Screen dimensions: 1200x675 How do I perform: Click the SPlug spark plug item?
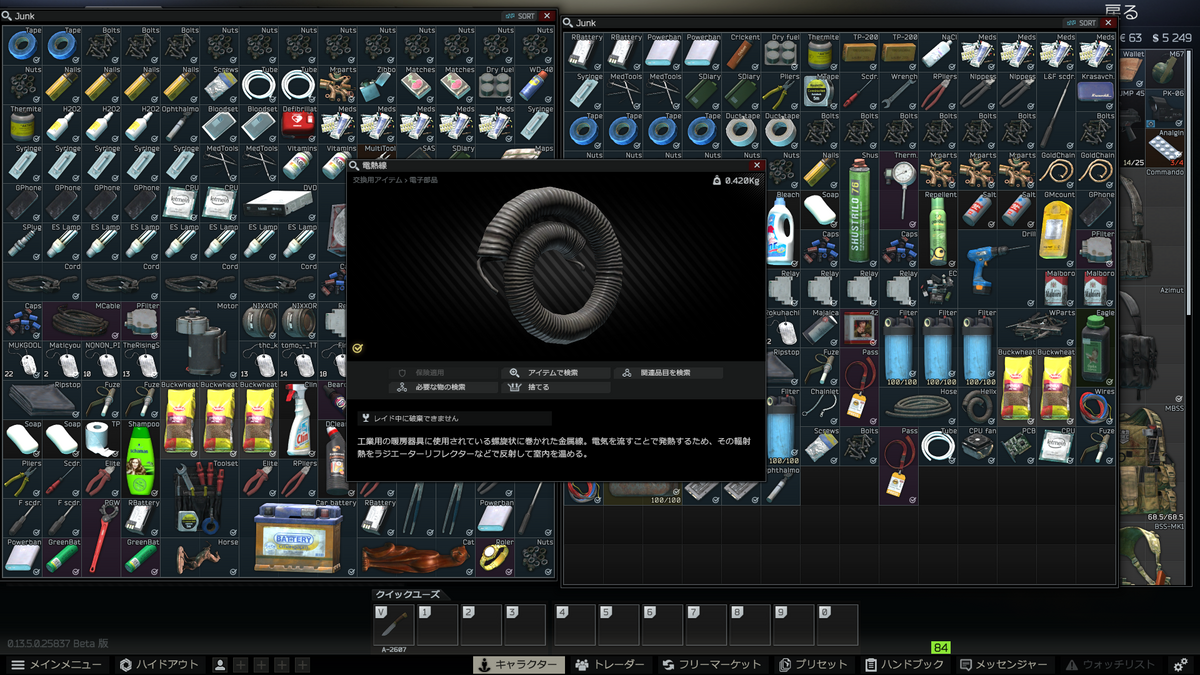point(21,243)
